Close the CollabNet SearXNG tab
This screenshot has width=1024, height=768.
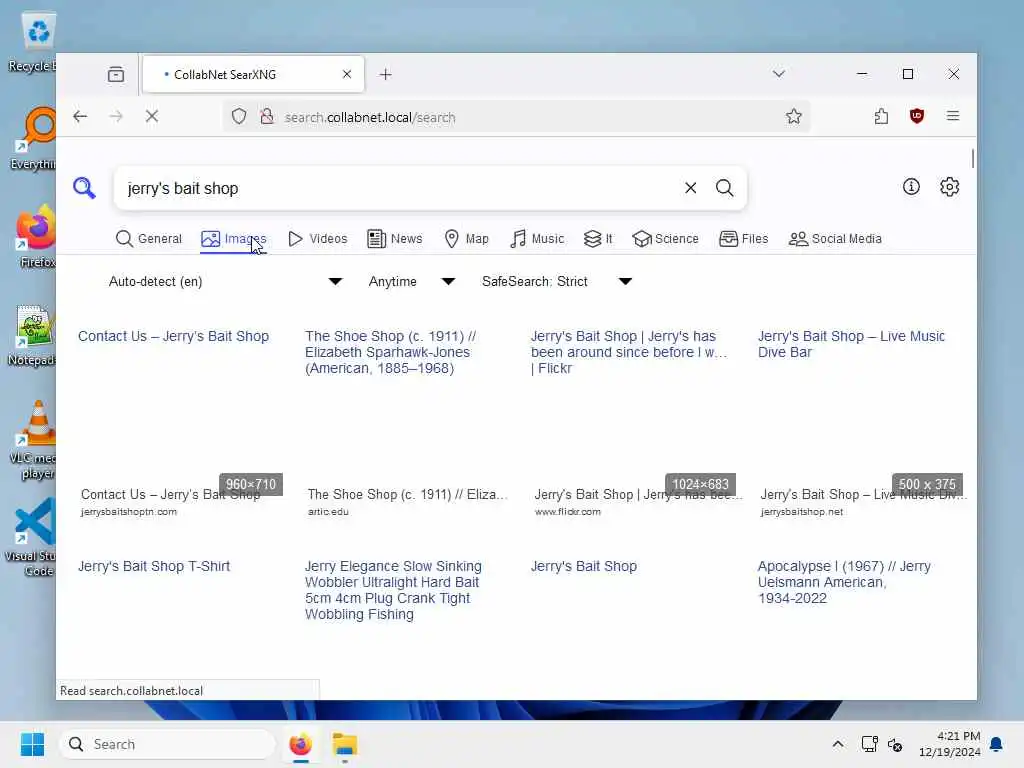[x=347, y=74]
